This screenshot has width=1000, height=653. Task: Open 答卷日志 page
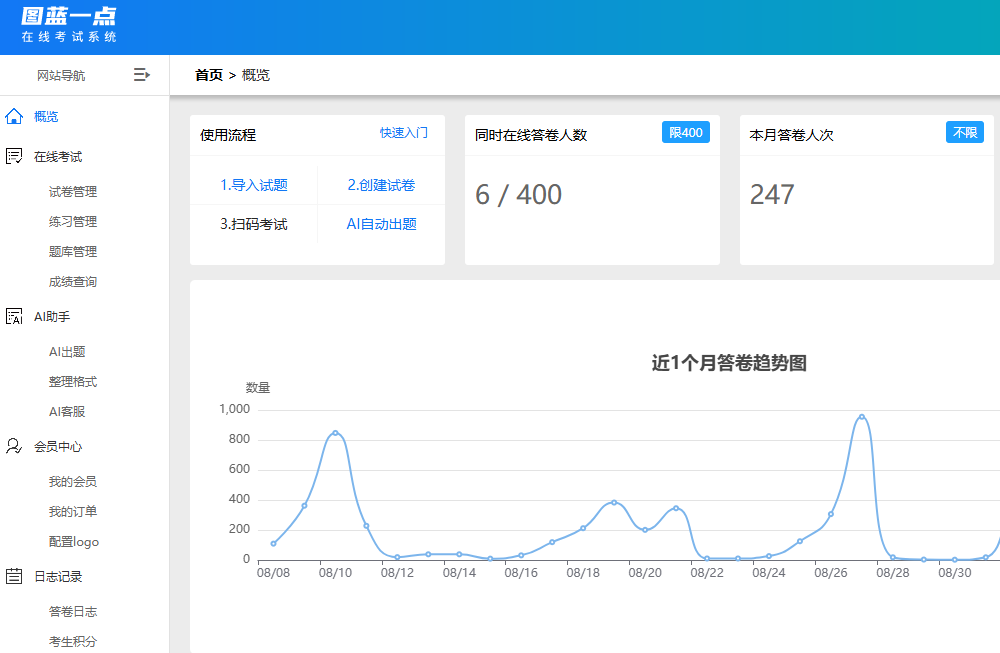[73, 612]
